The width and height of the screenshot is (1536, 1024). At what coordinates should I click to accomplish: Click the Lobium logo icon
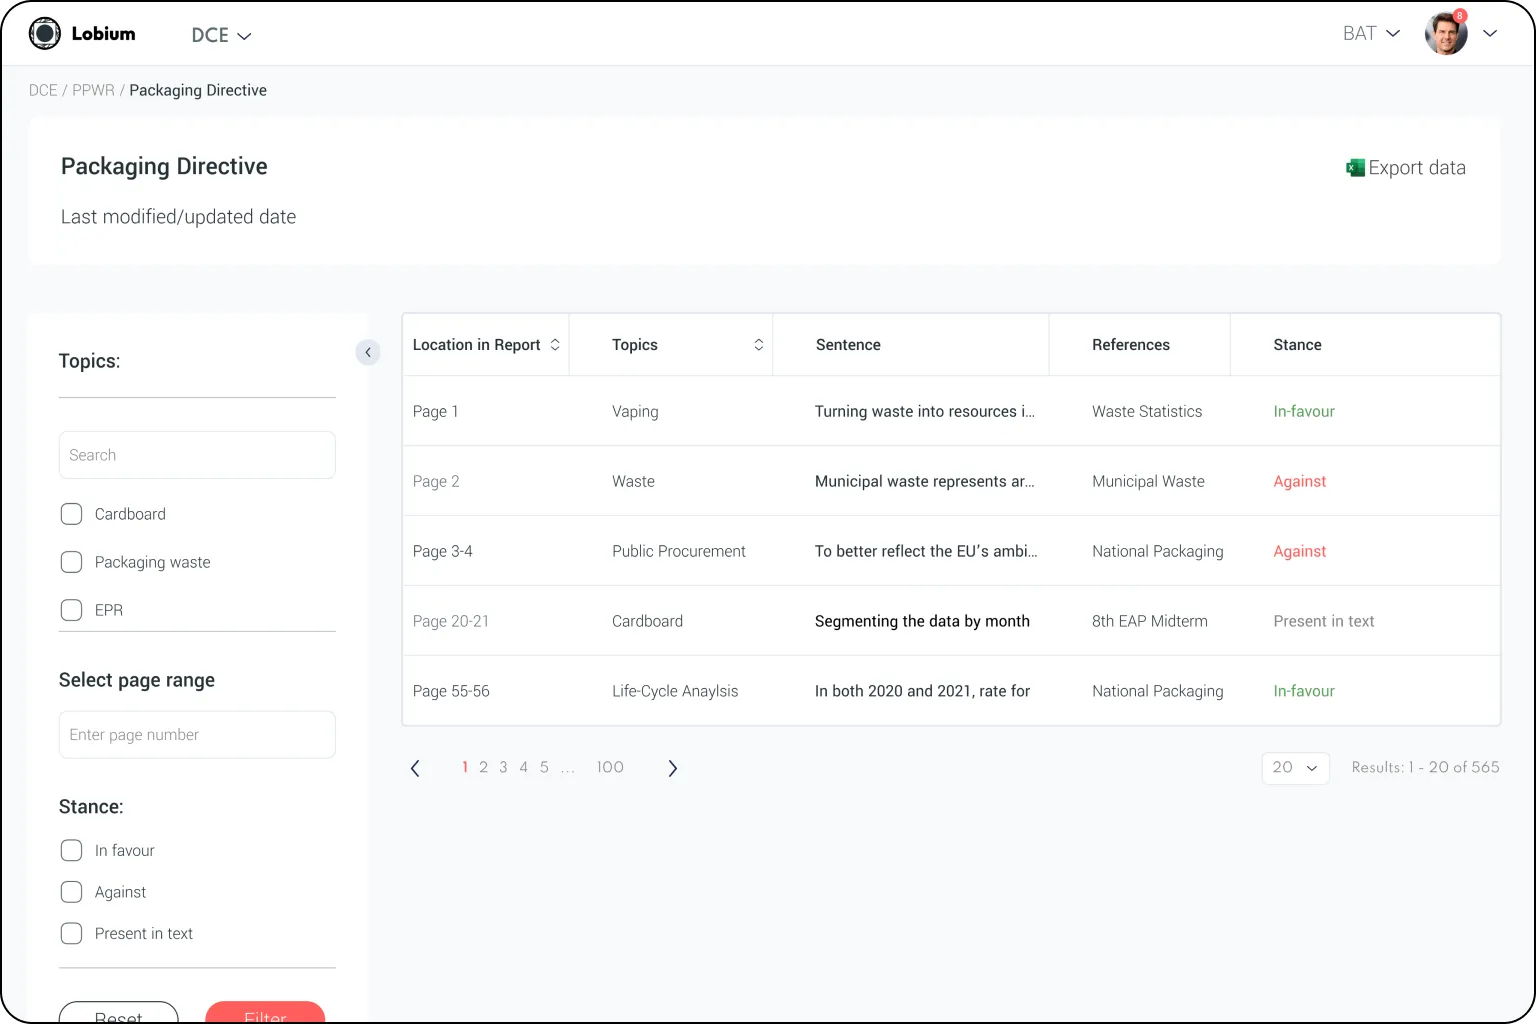(x=45, y=34)
